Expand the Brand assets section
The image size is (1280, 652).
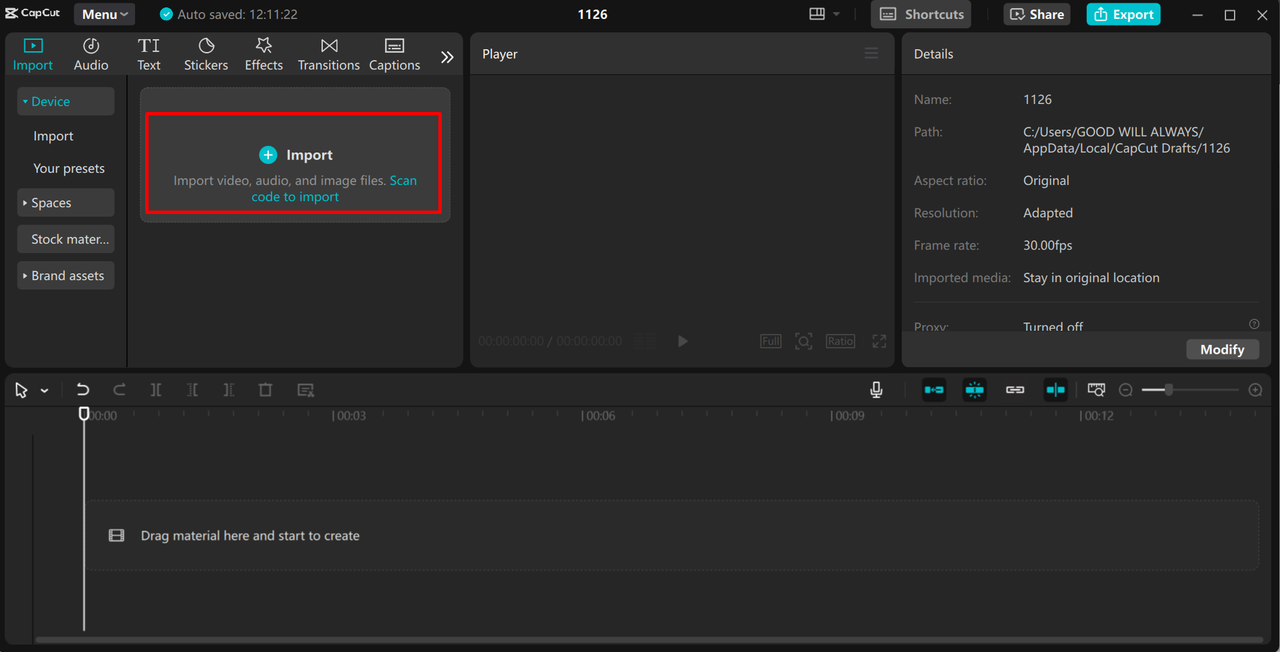pyautogui.click(x=65, y=275)
